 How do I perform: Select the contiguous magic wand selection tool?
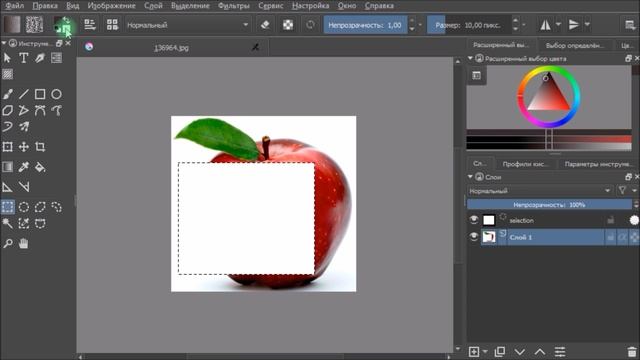click(x=7, y=223)
